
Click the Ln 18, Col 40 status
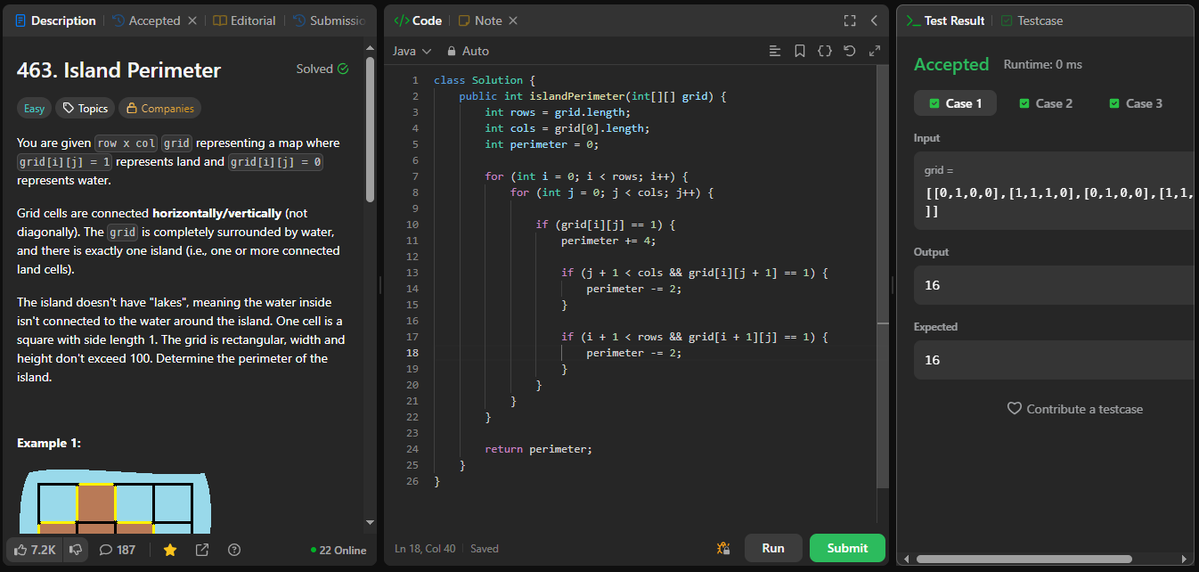click(x=425, y=548)
